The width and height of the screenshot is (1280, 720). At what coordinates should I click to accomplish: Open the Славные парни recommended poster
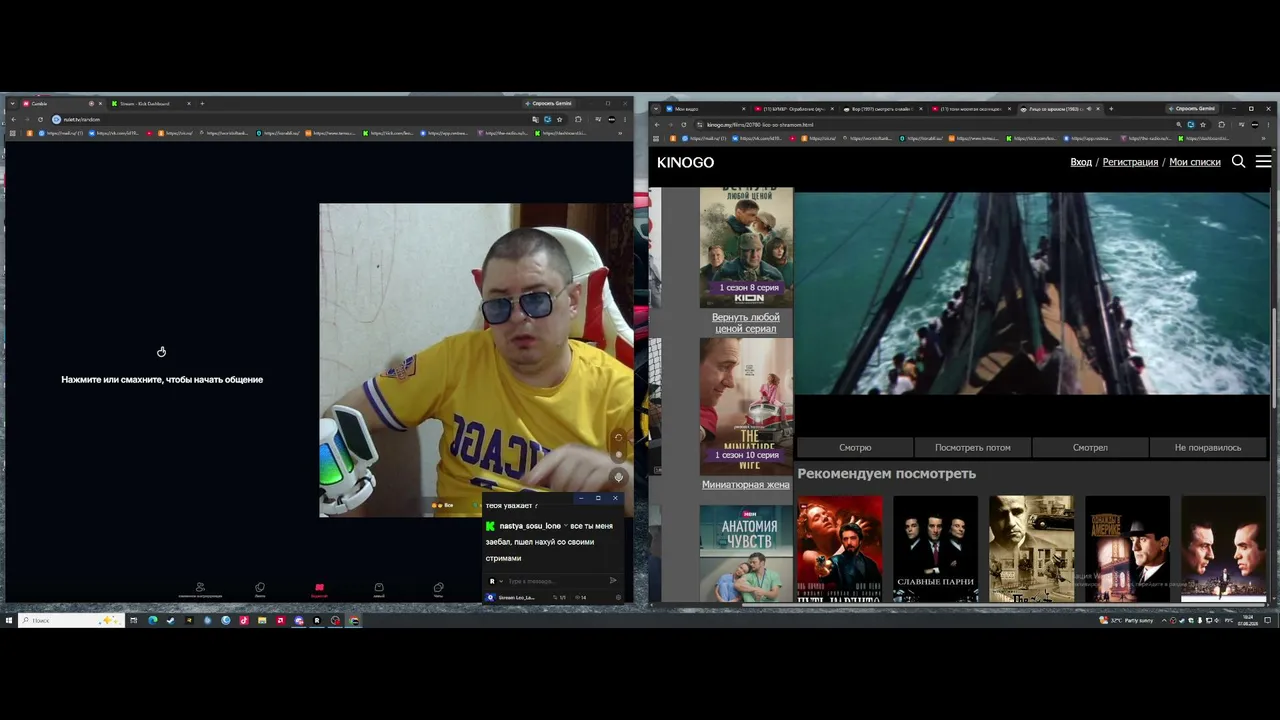click(935, 549)
